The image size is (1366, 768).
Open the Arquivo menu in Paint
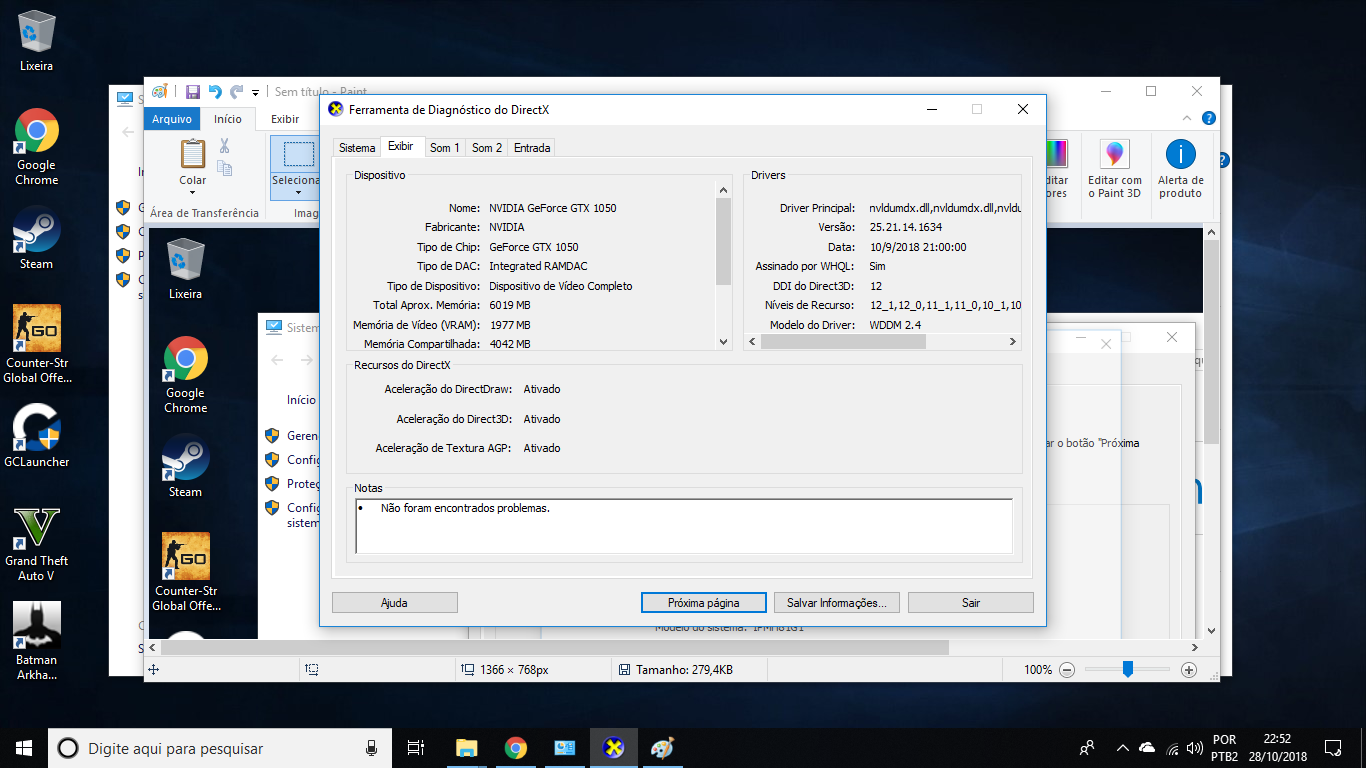tap(172, 119)
